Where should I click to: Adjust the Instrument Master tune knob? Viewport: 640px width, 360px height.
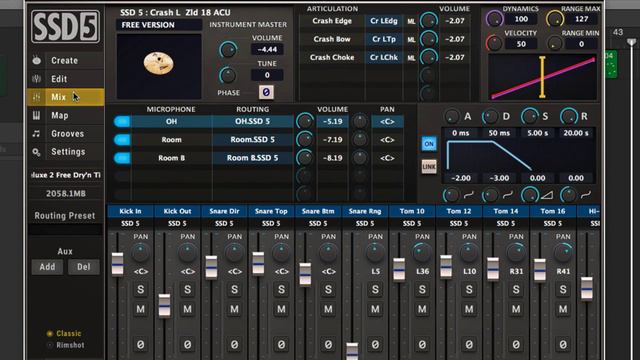pyautogui.click(x=227, y=75)
